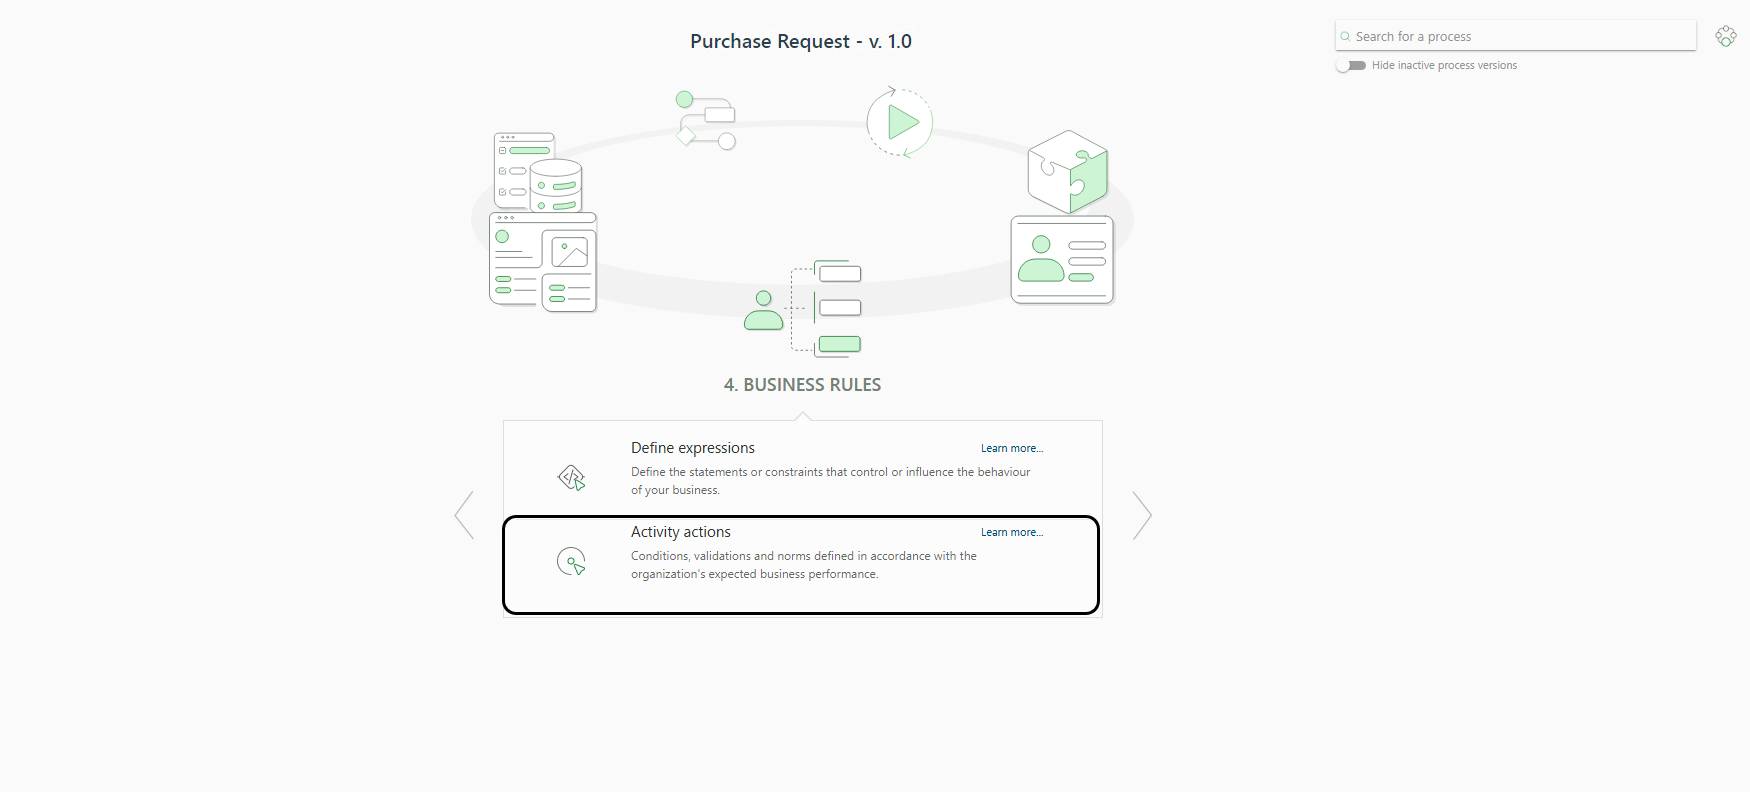
Task: Open the process model flowchart step icon
Action: [x=706, y=120]
